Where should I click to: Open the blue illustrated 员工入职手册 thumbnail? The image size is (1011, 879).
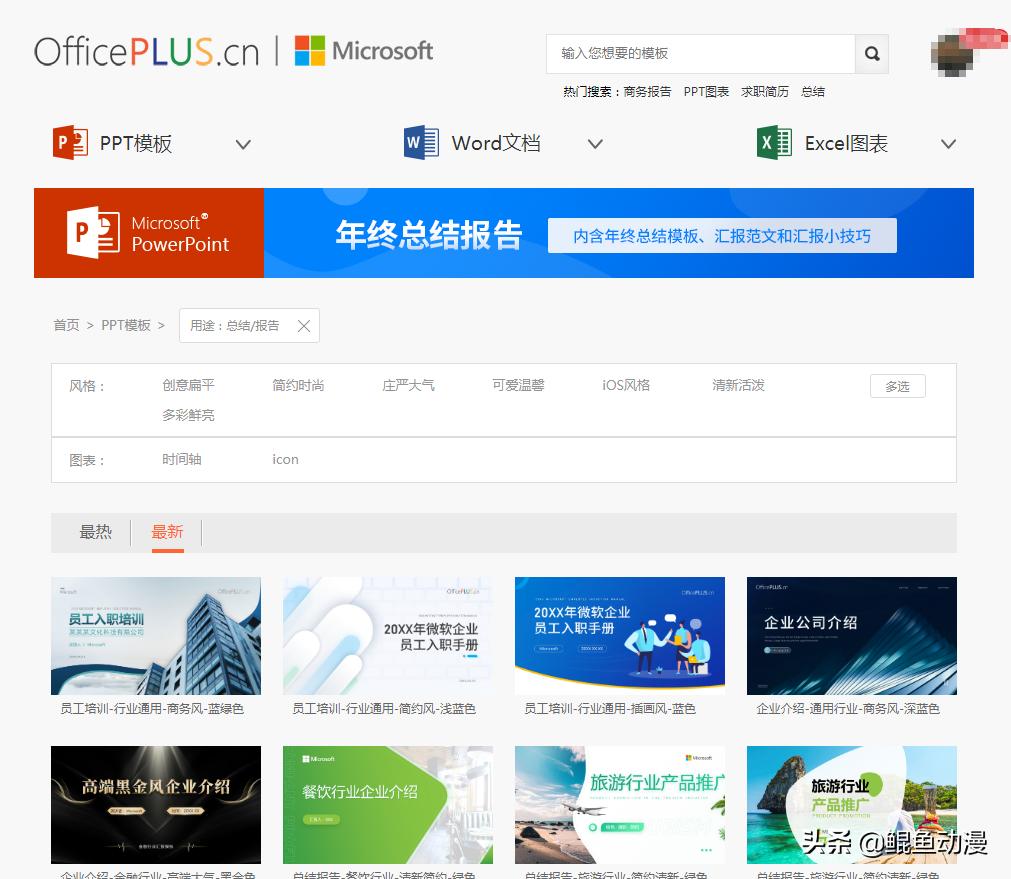620,636
